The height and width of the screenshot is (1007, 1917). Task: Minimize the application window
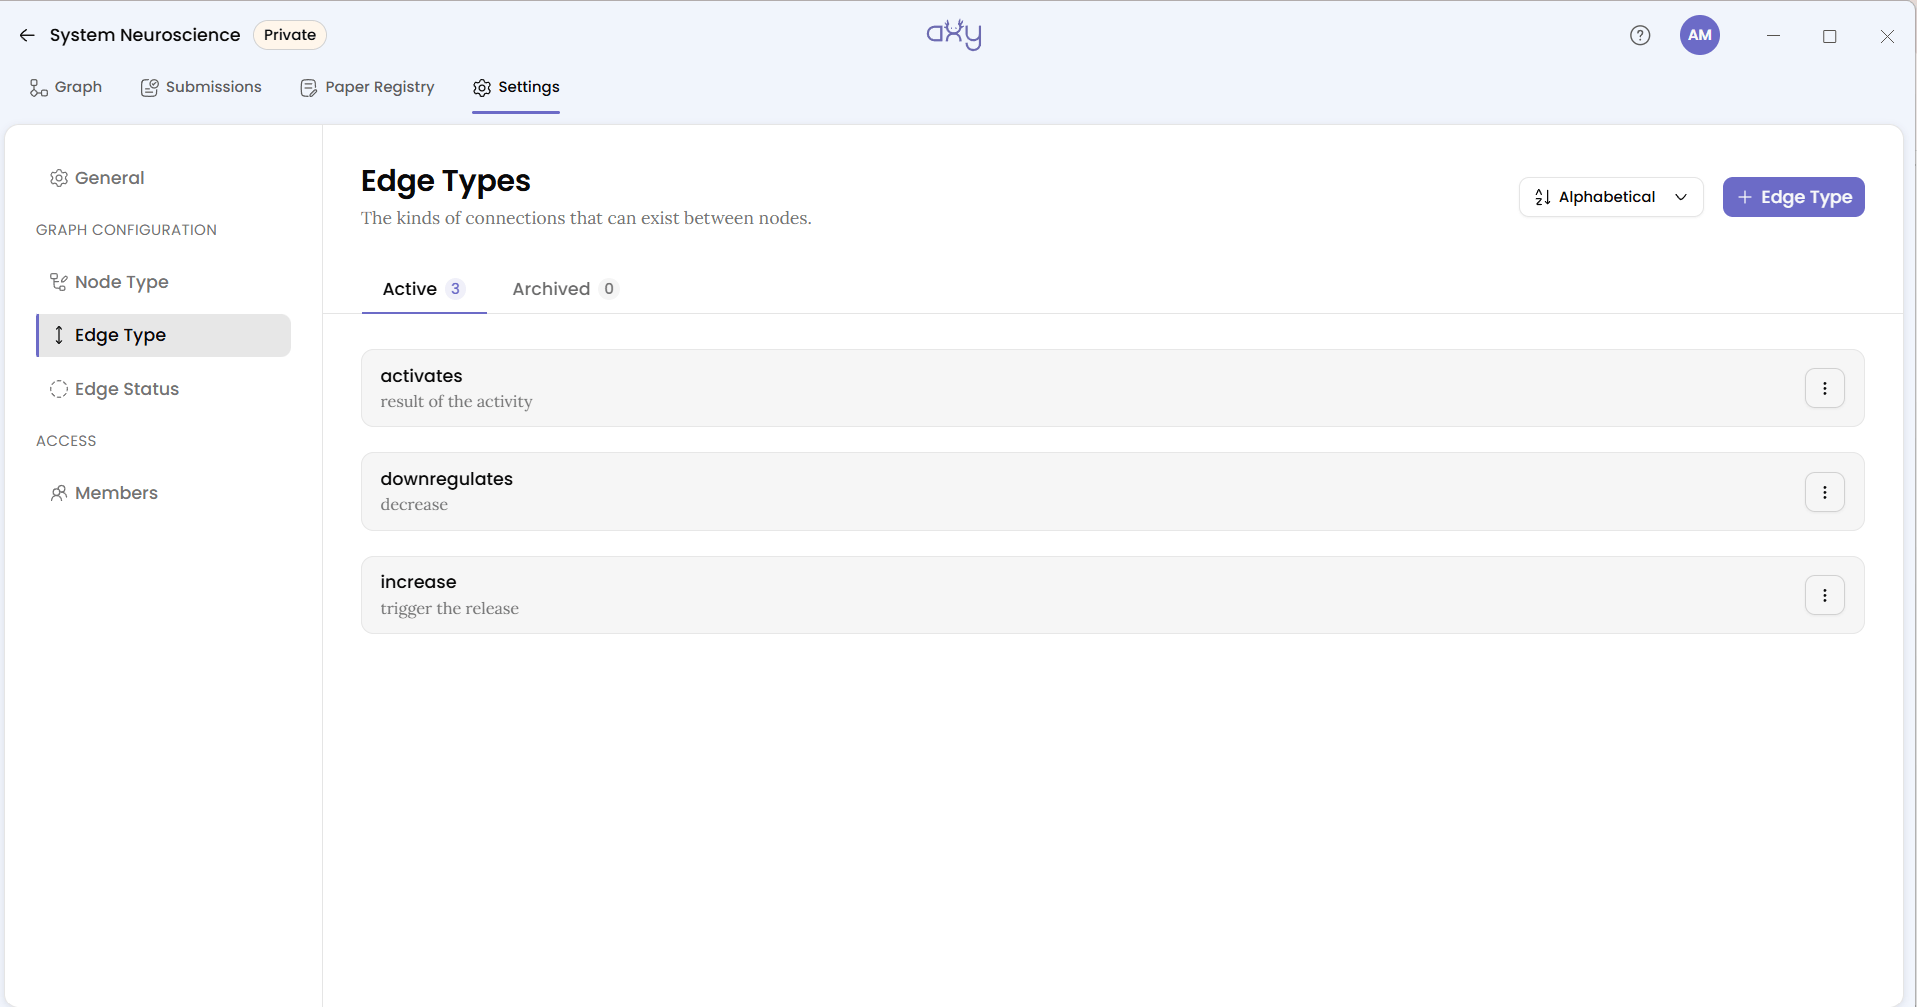point(1773,35)
